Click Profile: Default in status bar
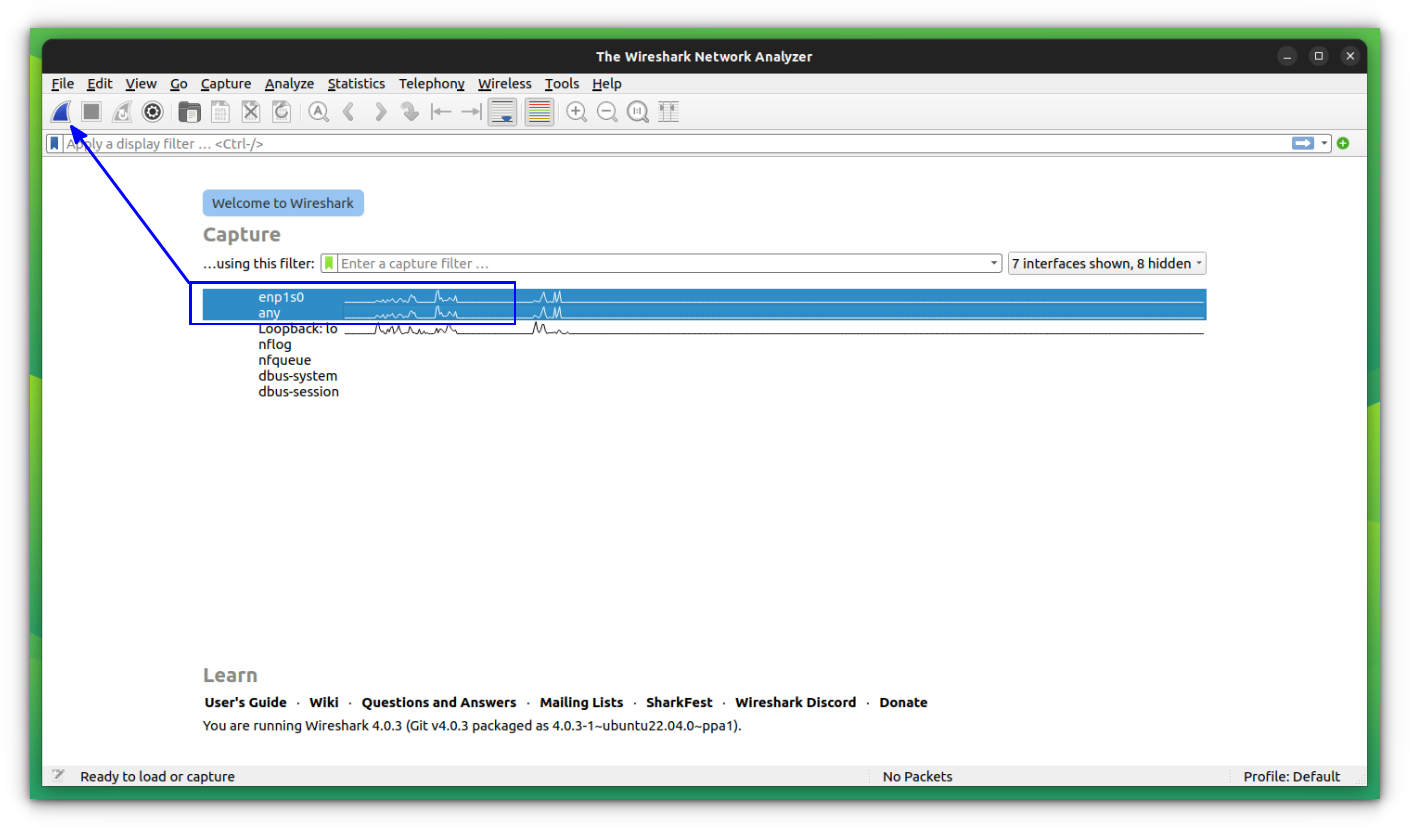Screen dimensions: 1410x831 pyautogui.click(x=1291, y=776)
